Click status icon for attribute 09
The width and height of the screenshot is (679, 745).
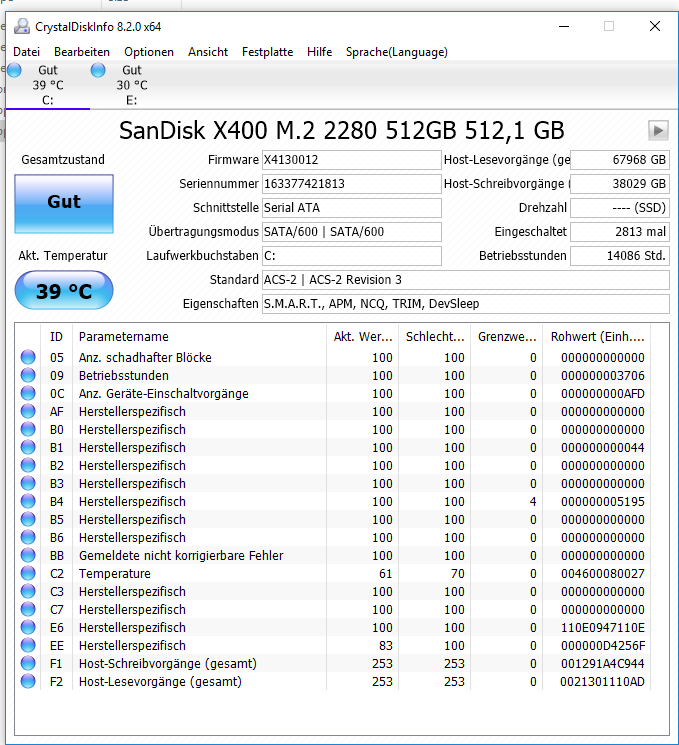pos(28,375)
